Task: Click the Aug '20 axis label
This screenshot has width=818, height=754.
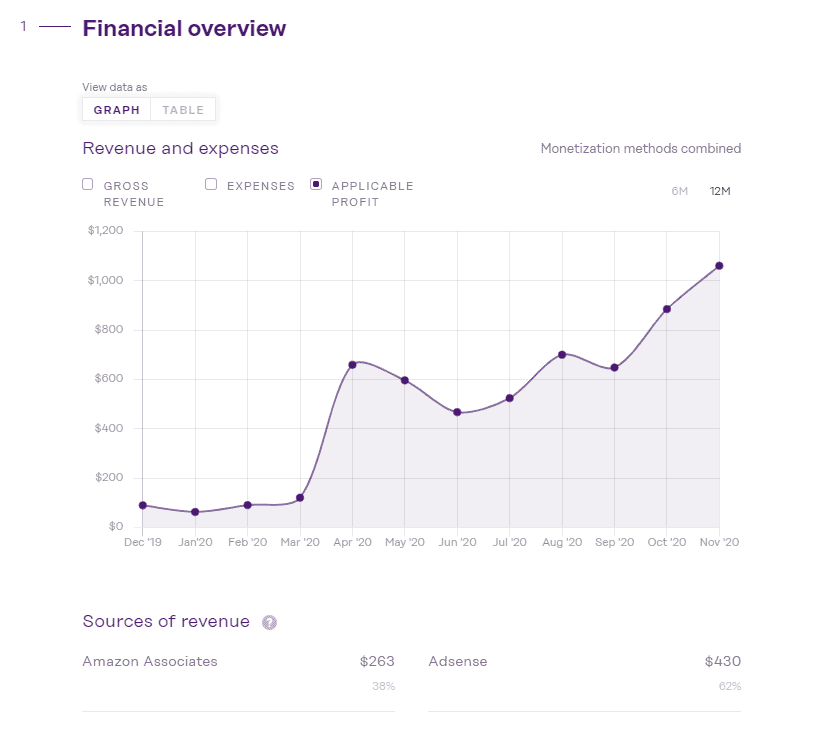Action: pos(562,542)
